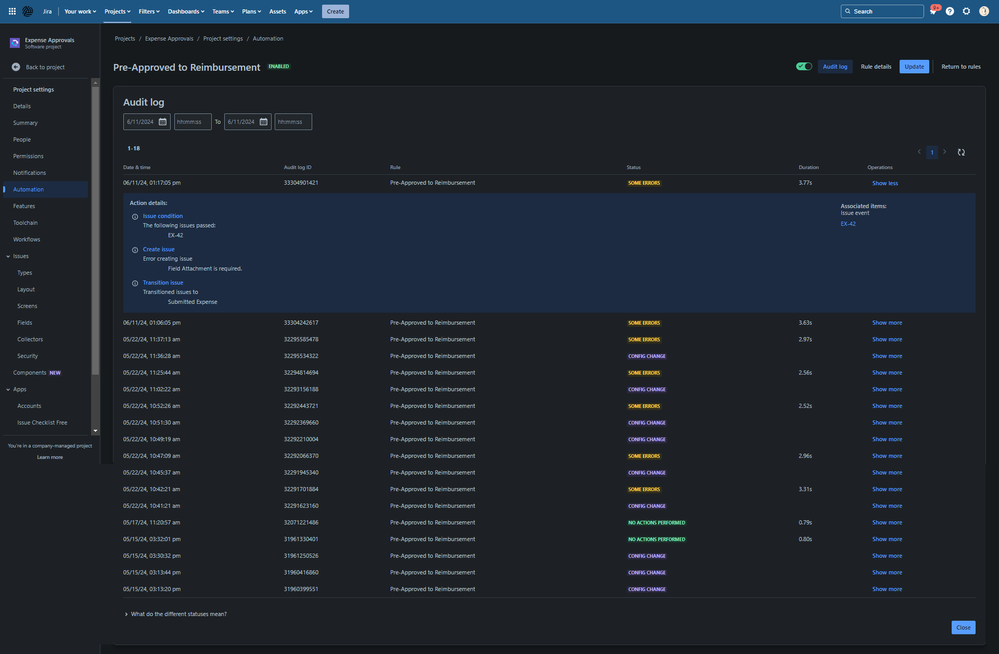Open Components NEW in the sidebar

tap(37, 373)
